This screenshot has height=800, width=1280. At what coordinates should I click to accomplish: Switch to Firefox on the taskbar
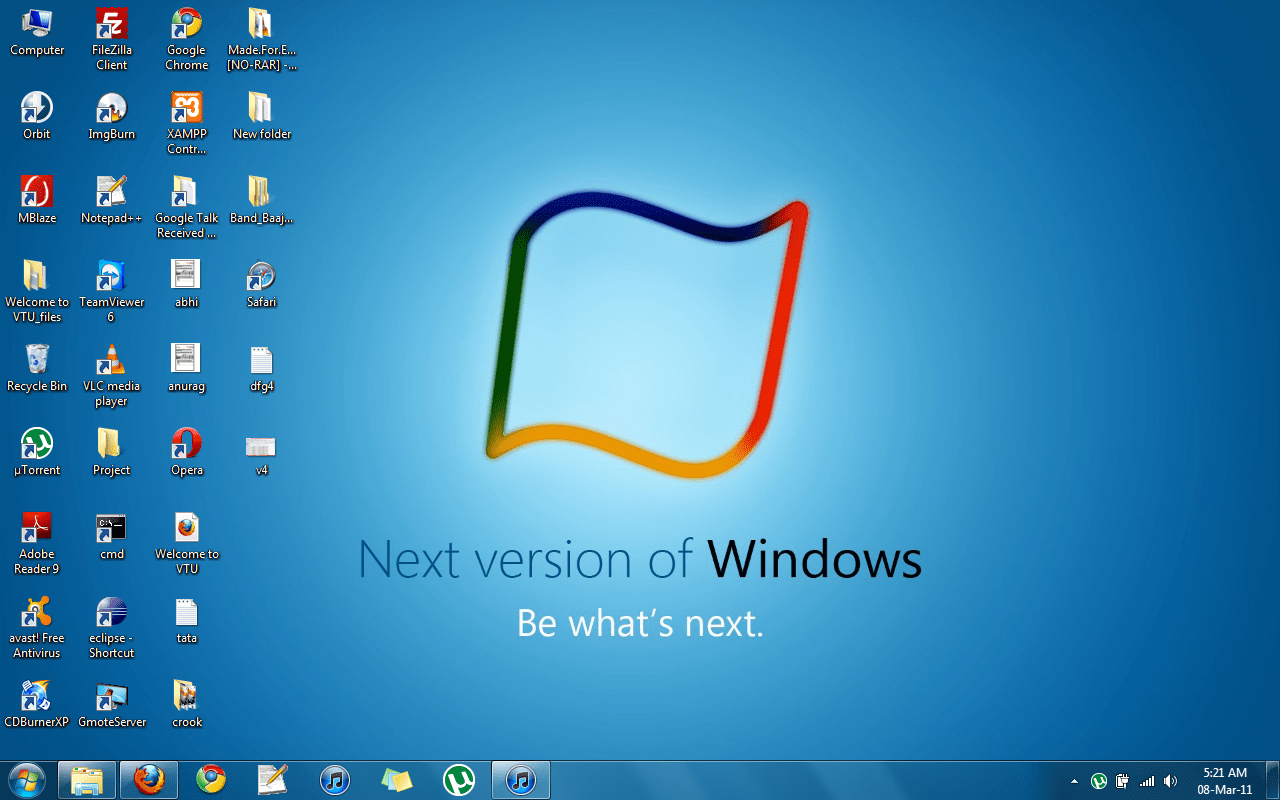[149, 779]
